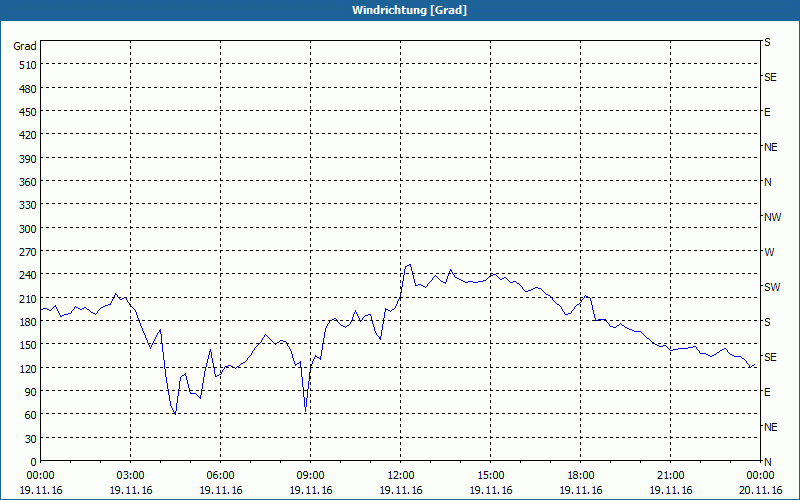The width and height of the screenshot is (800, 500).
Task: Click the 12:00 time label
Action: pyautogui.click(x=401, y=476)
